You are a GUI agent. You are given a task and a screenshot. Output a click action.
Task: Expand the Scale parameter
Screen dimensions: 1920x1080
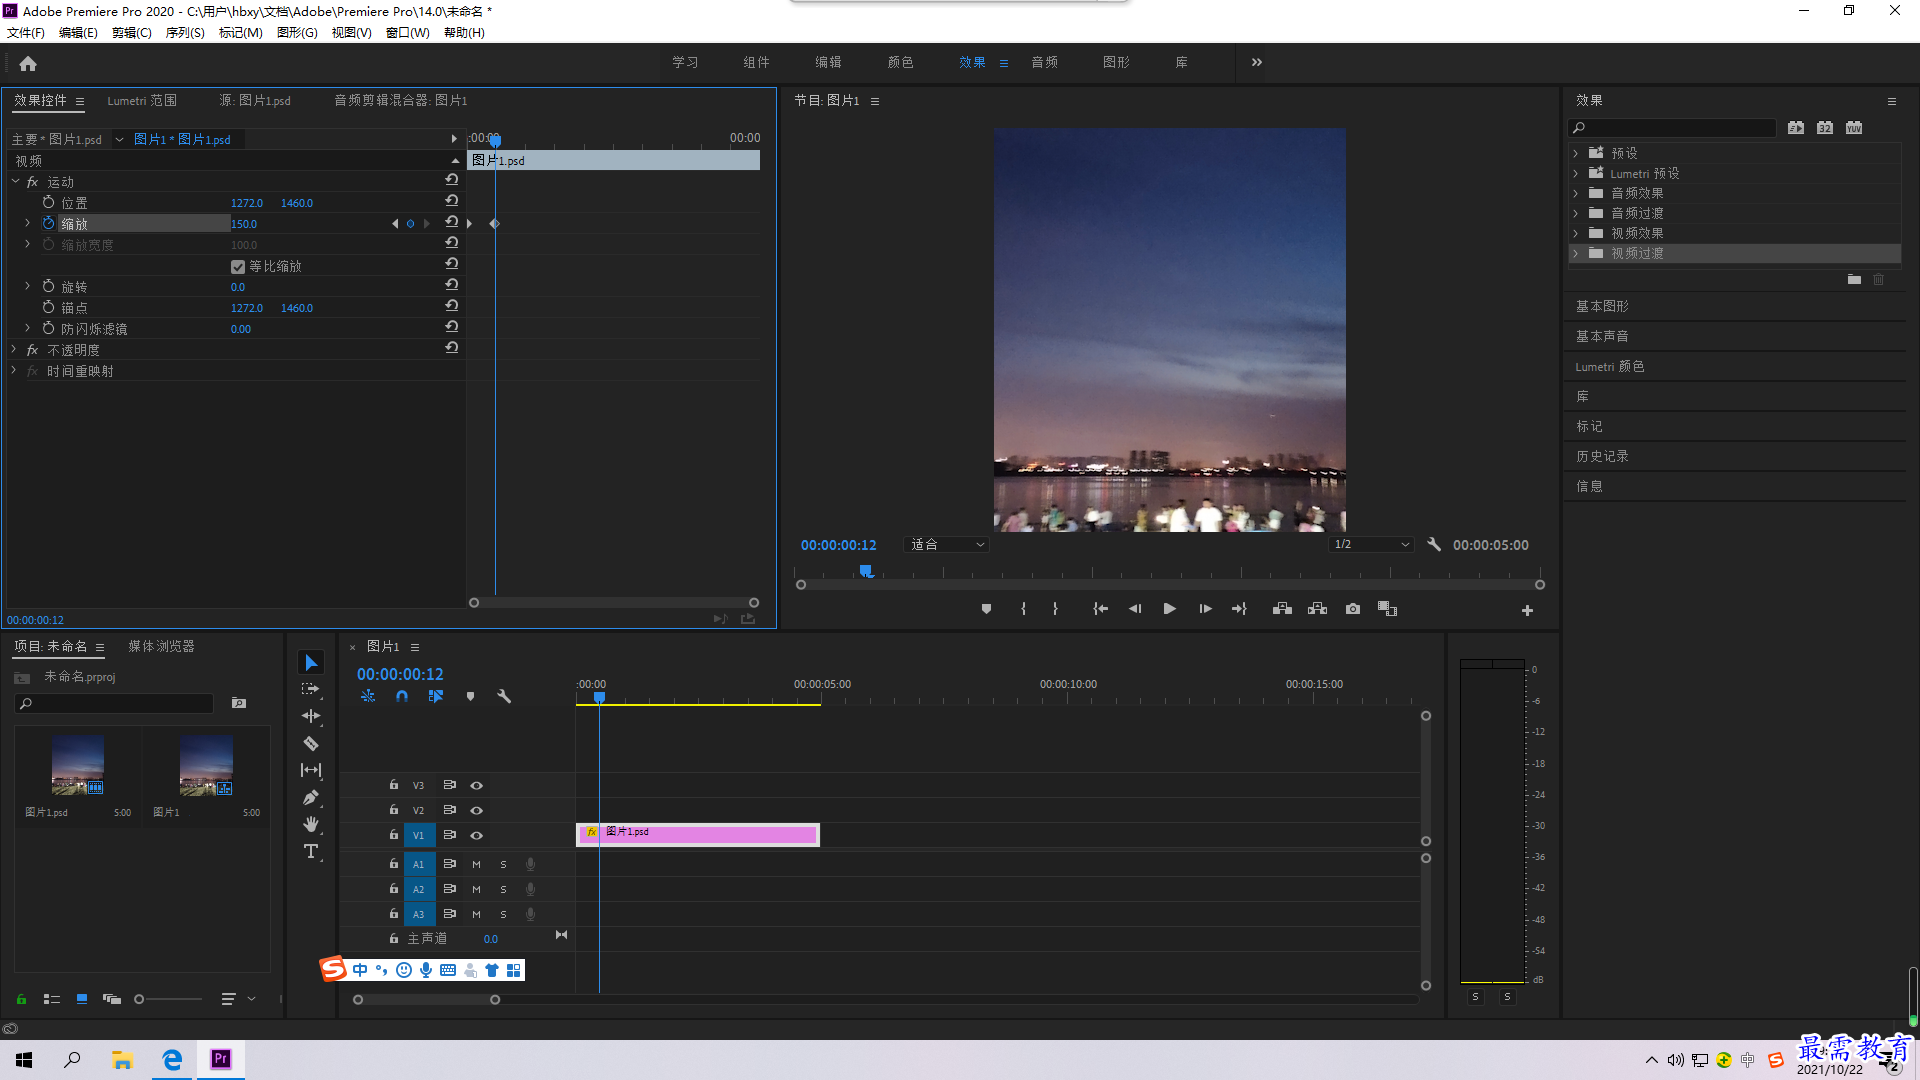(x=27, y=223)
